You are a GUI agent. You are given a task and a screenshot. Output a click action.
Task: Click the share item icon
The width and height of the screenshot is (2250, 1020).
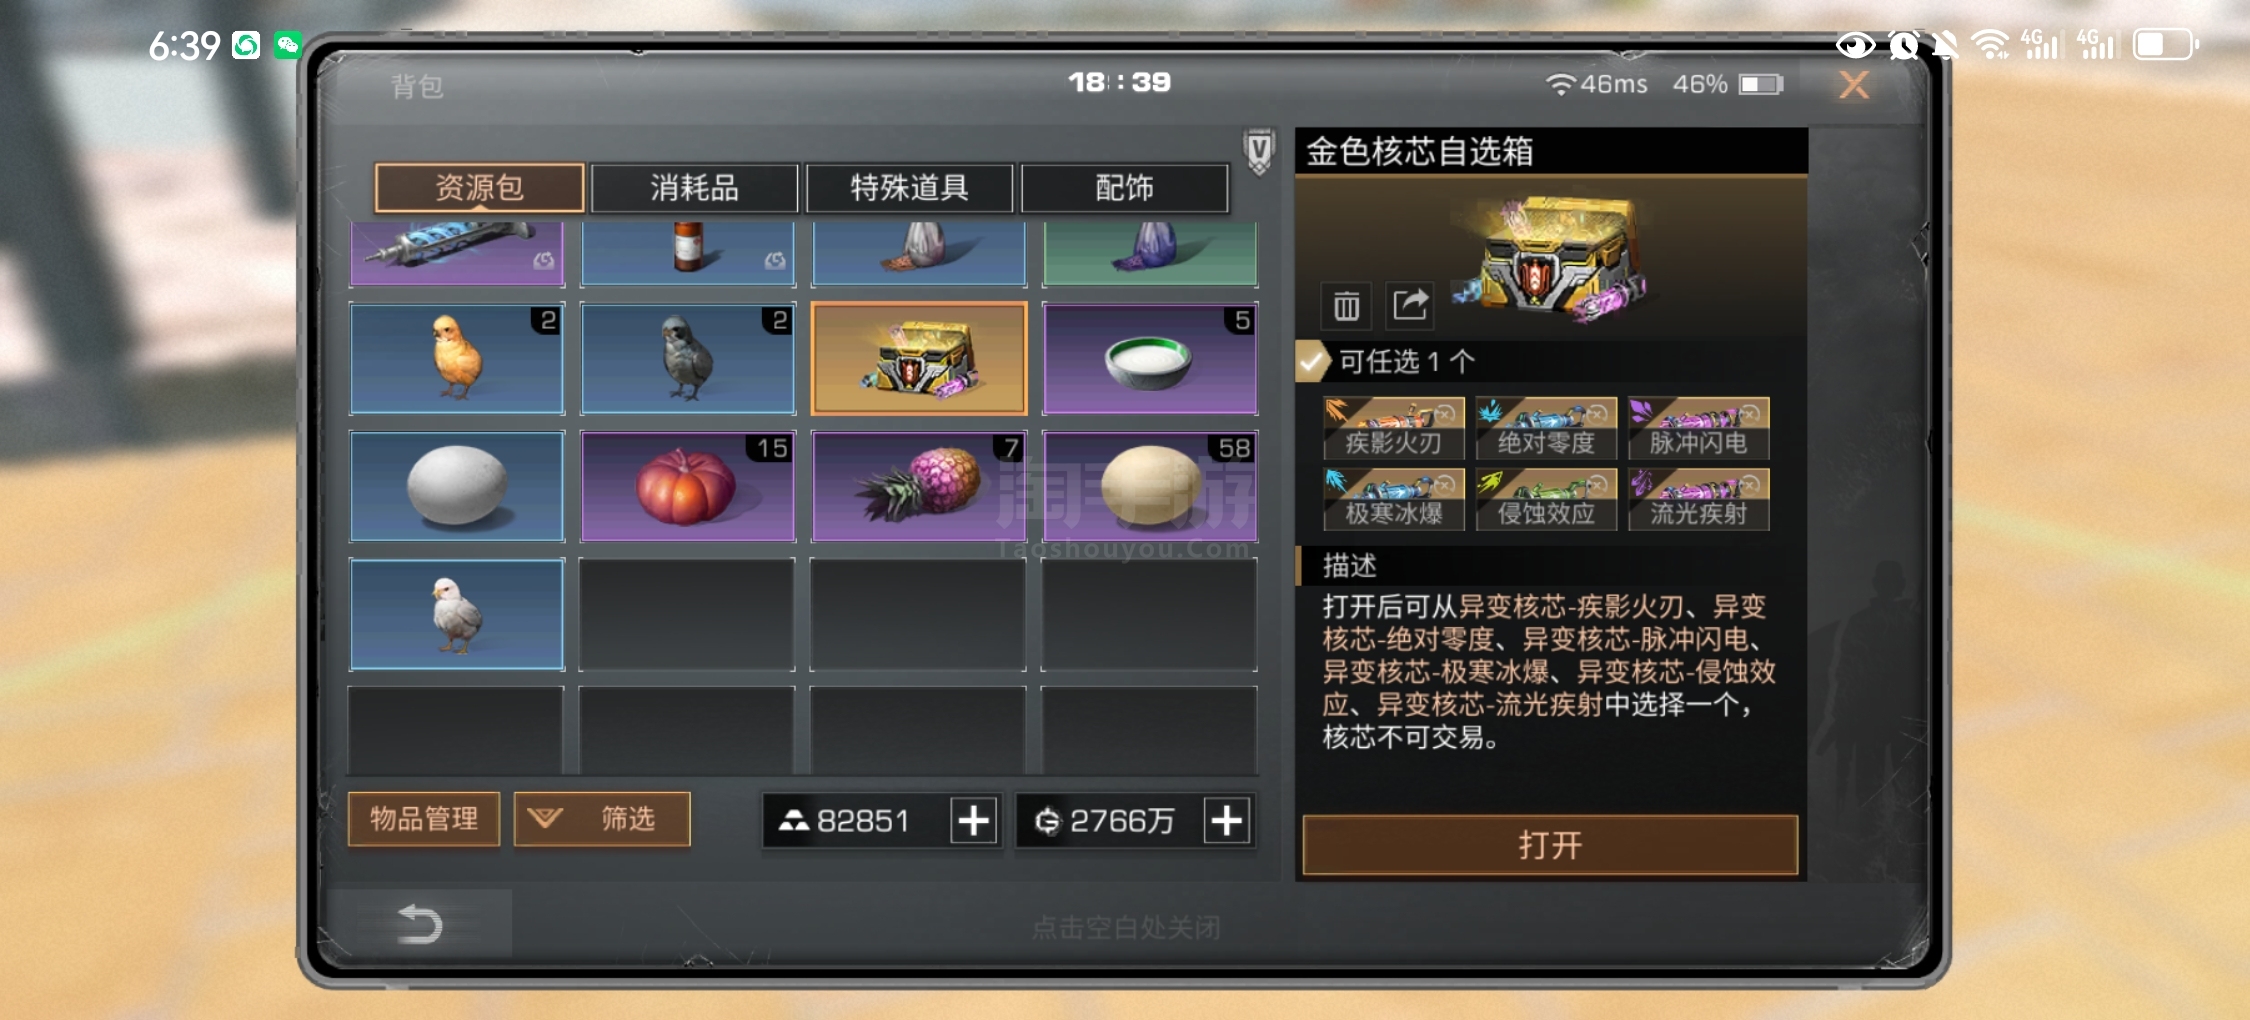pos(1410,305)
